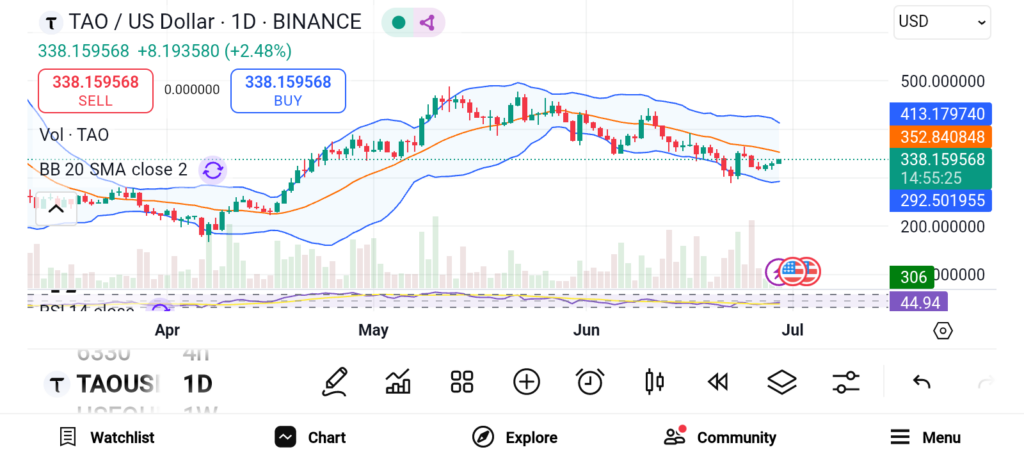Create an alert with the alarm clock icon
The width and height of the screenshot is (1024, 461).
590,381
